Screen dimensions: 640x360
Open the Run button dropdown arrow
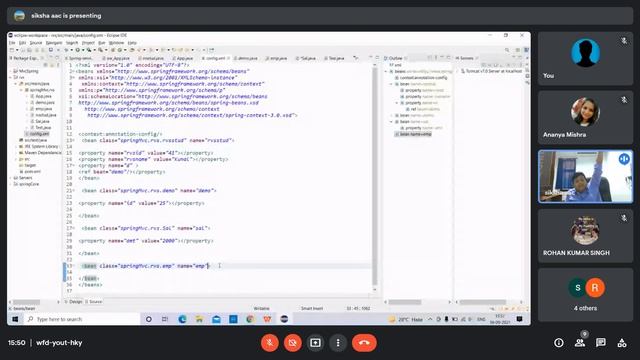(x=82, y=50)
